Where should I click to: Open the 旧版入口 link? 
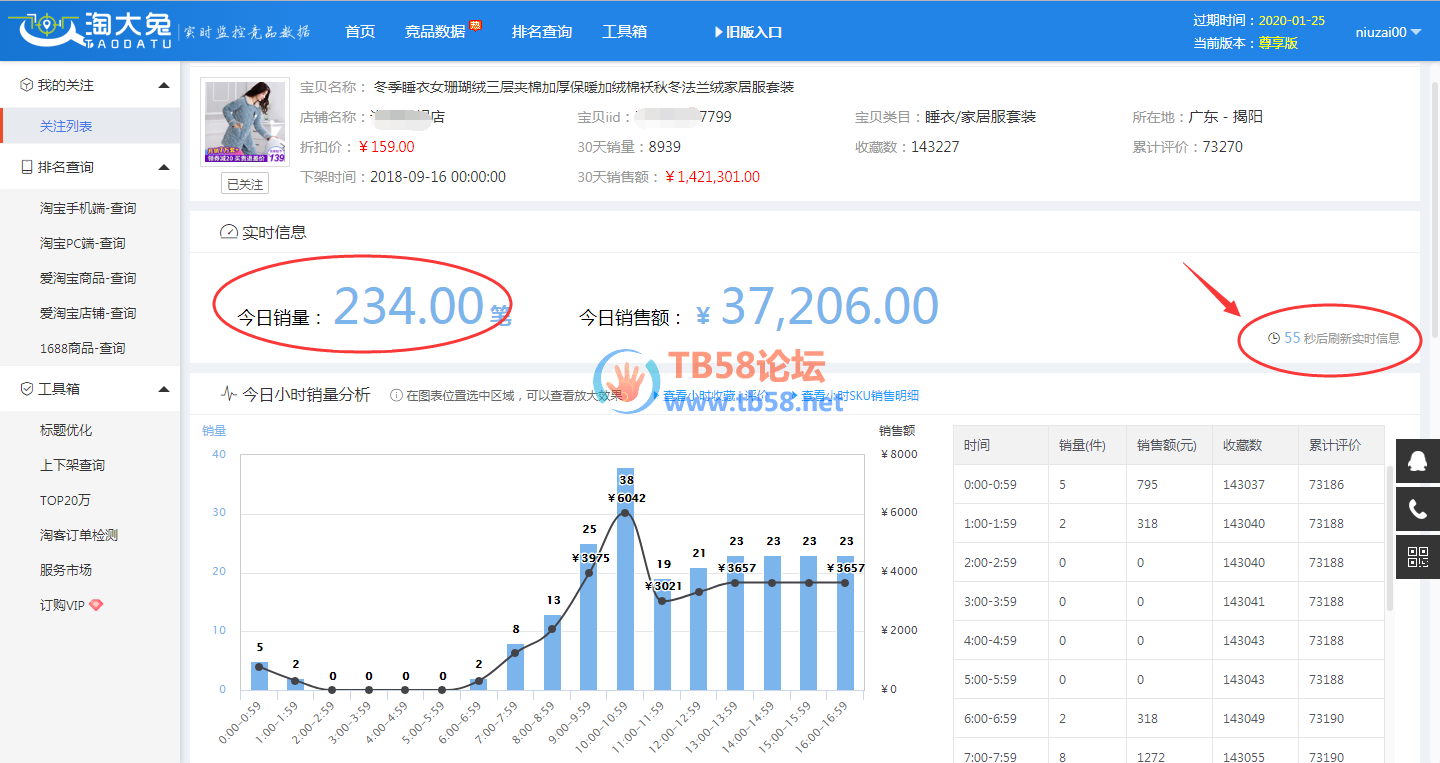(x=749, y=32)
